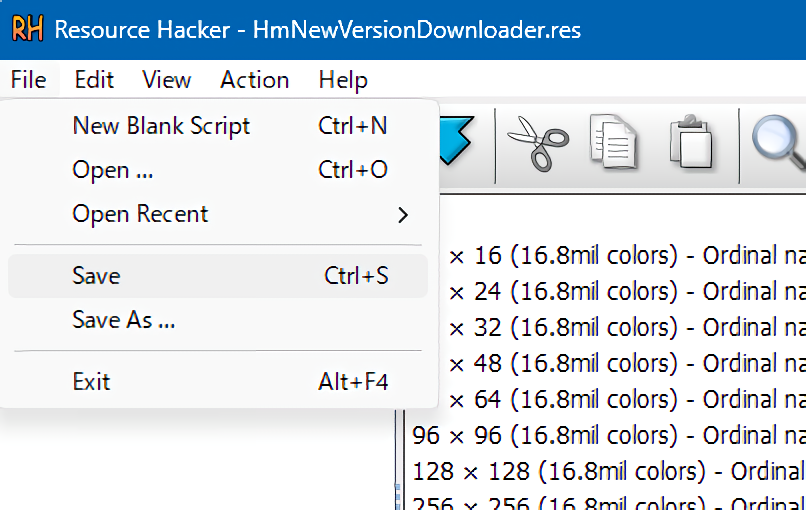Close the File menu via its title
806x510 pixels.
pyautogui.click(x=29, y=80)
